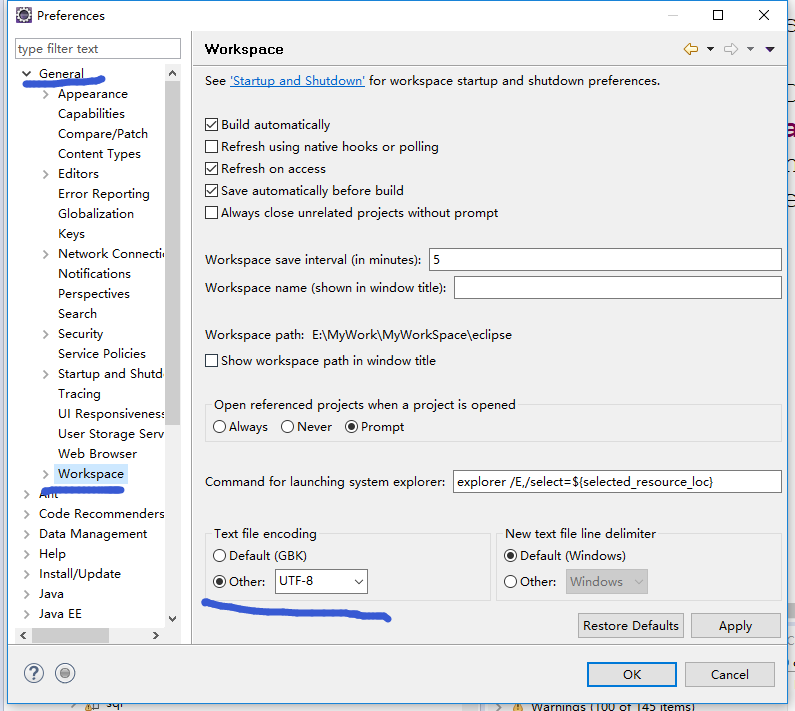Select Always for opening referenced projects

pyautogui.click(x=220, y=427)
